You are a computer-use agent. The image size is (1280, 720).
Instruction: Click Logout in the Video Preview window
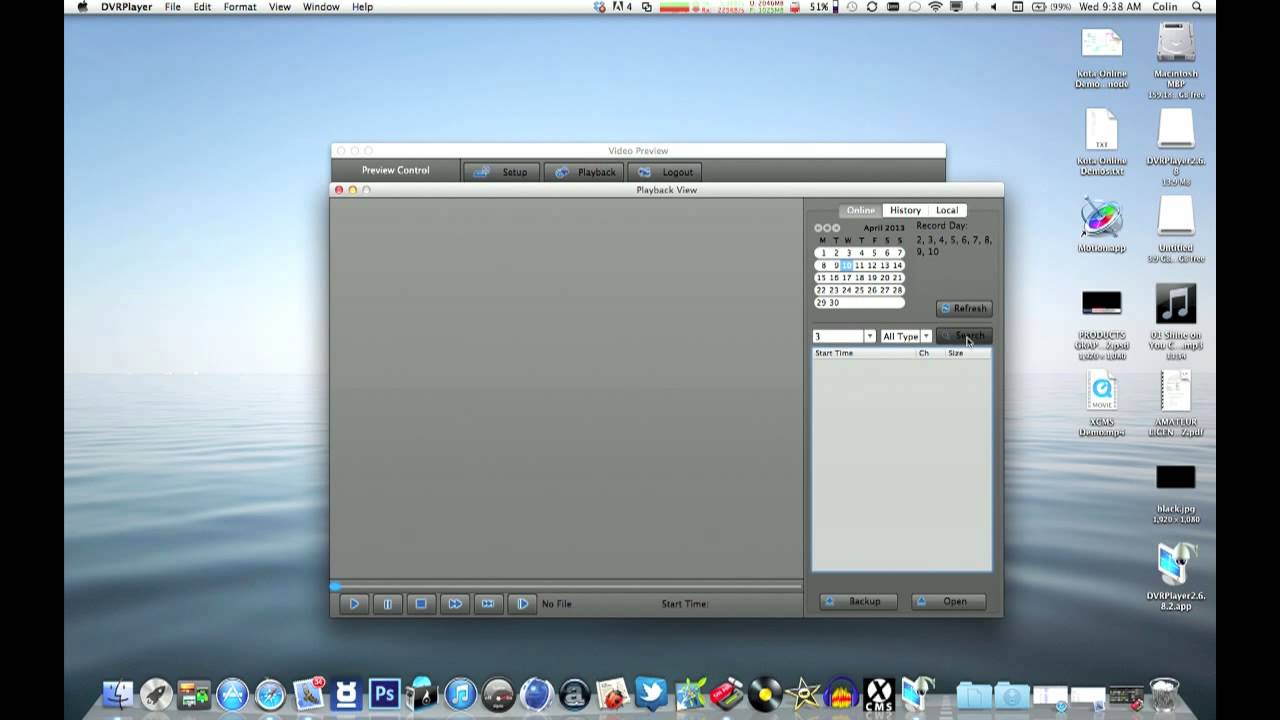[x=666, y=172]
